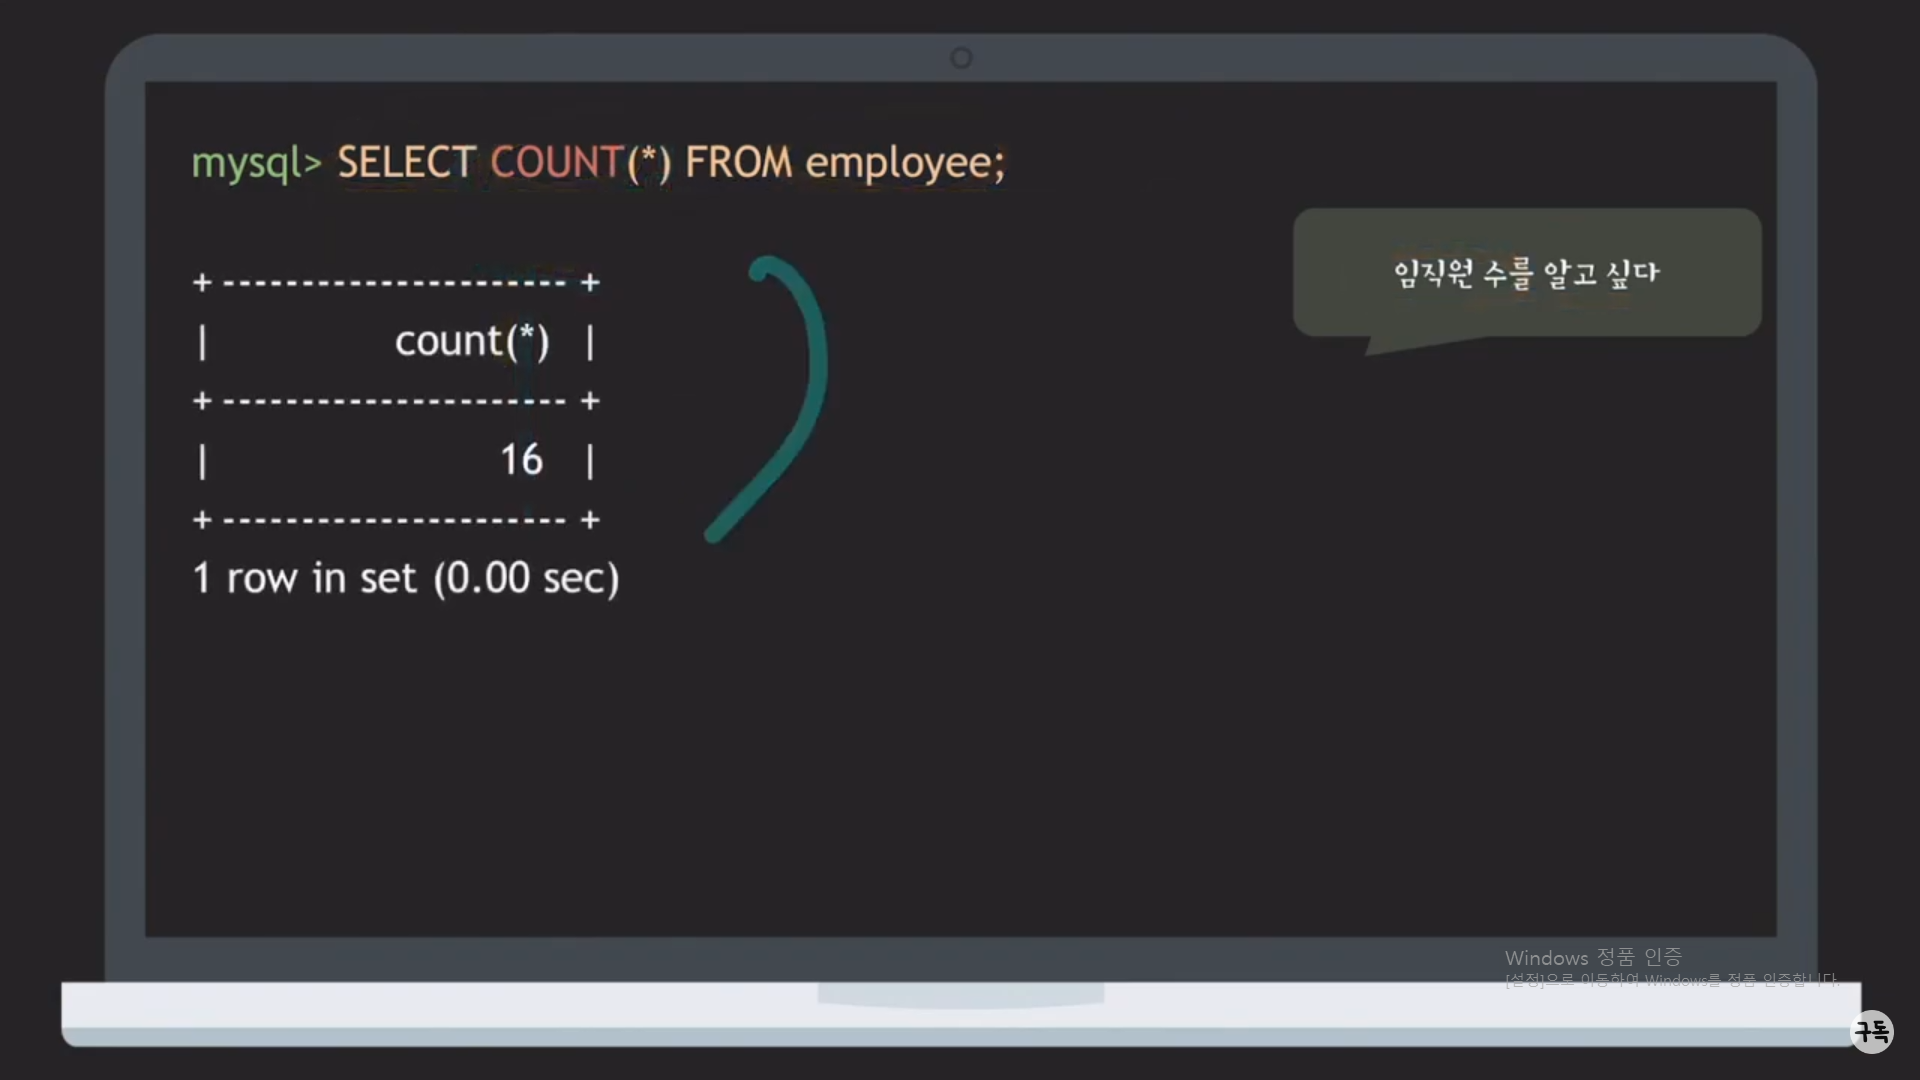This screenshot has height=1080, width=1920.
Task: Click the 구독 subscribe badge icon
Action: point(1872,1031)
